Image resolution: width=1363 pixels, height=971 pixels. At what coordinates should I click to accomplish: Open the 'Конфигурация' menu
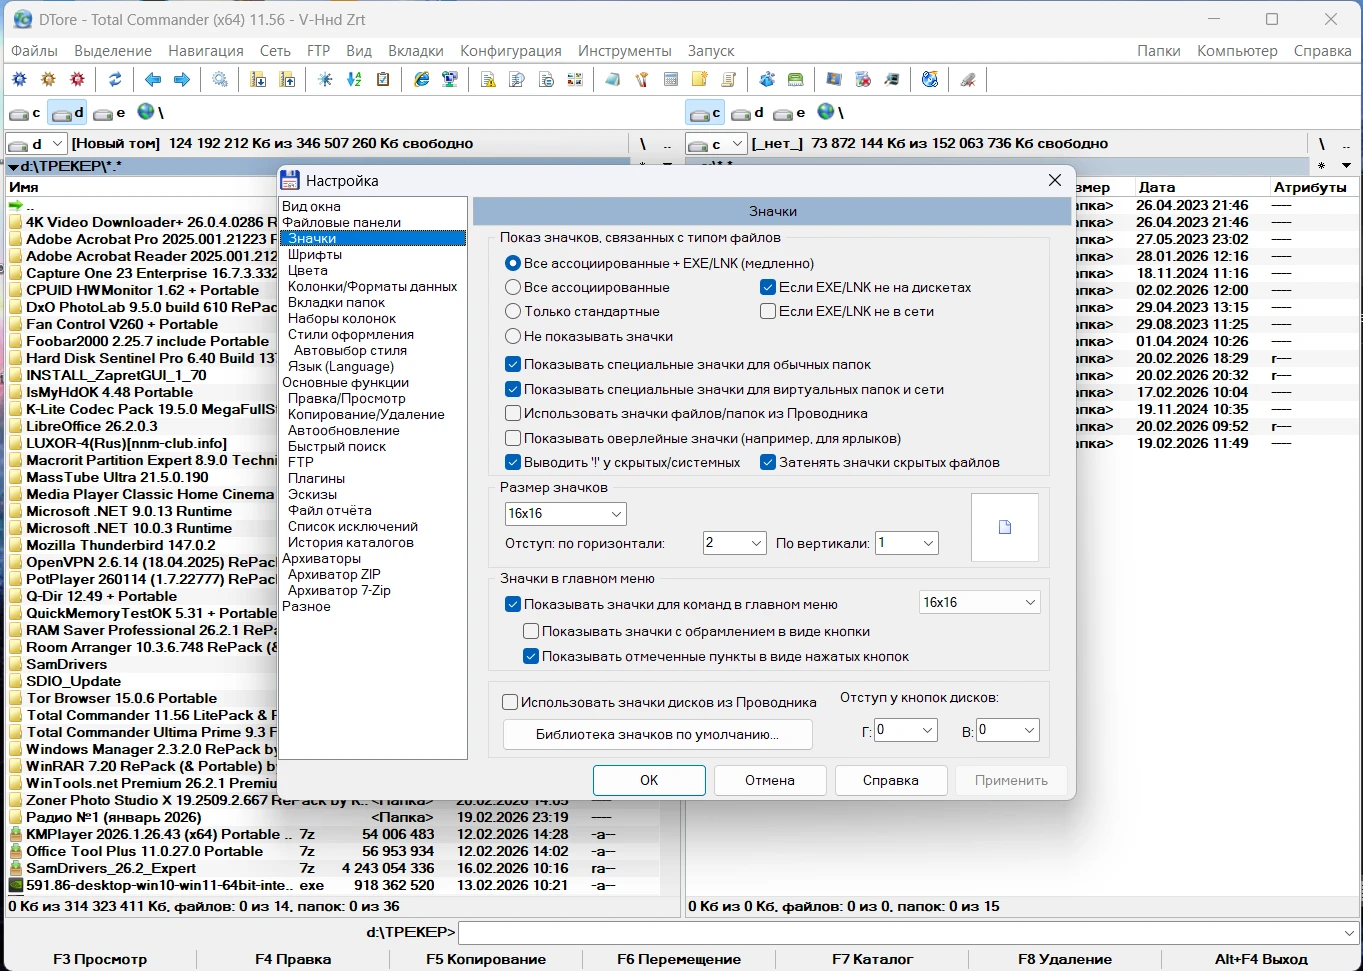[x=510, y=51]
